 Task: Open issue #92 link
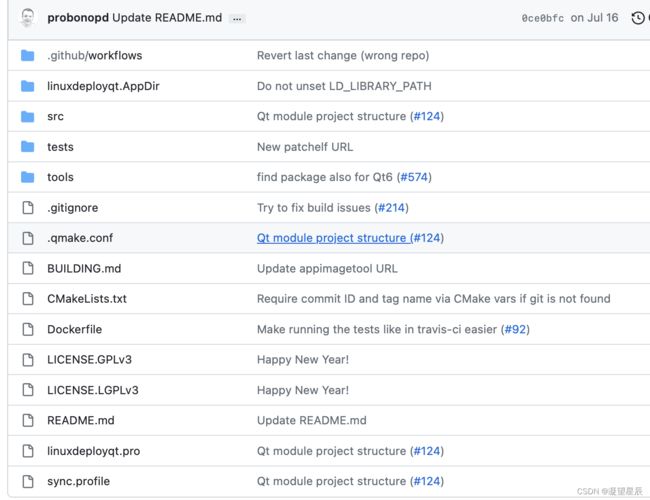515,329
